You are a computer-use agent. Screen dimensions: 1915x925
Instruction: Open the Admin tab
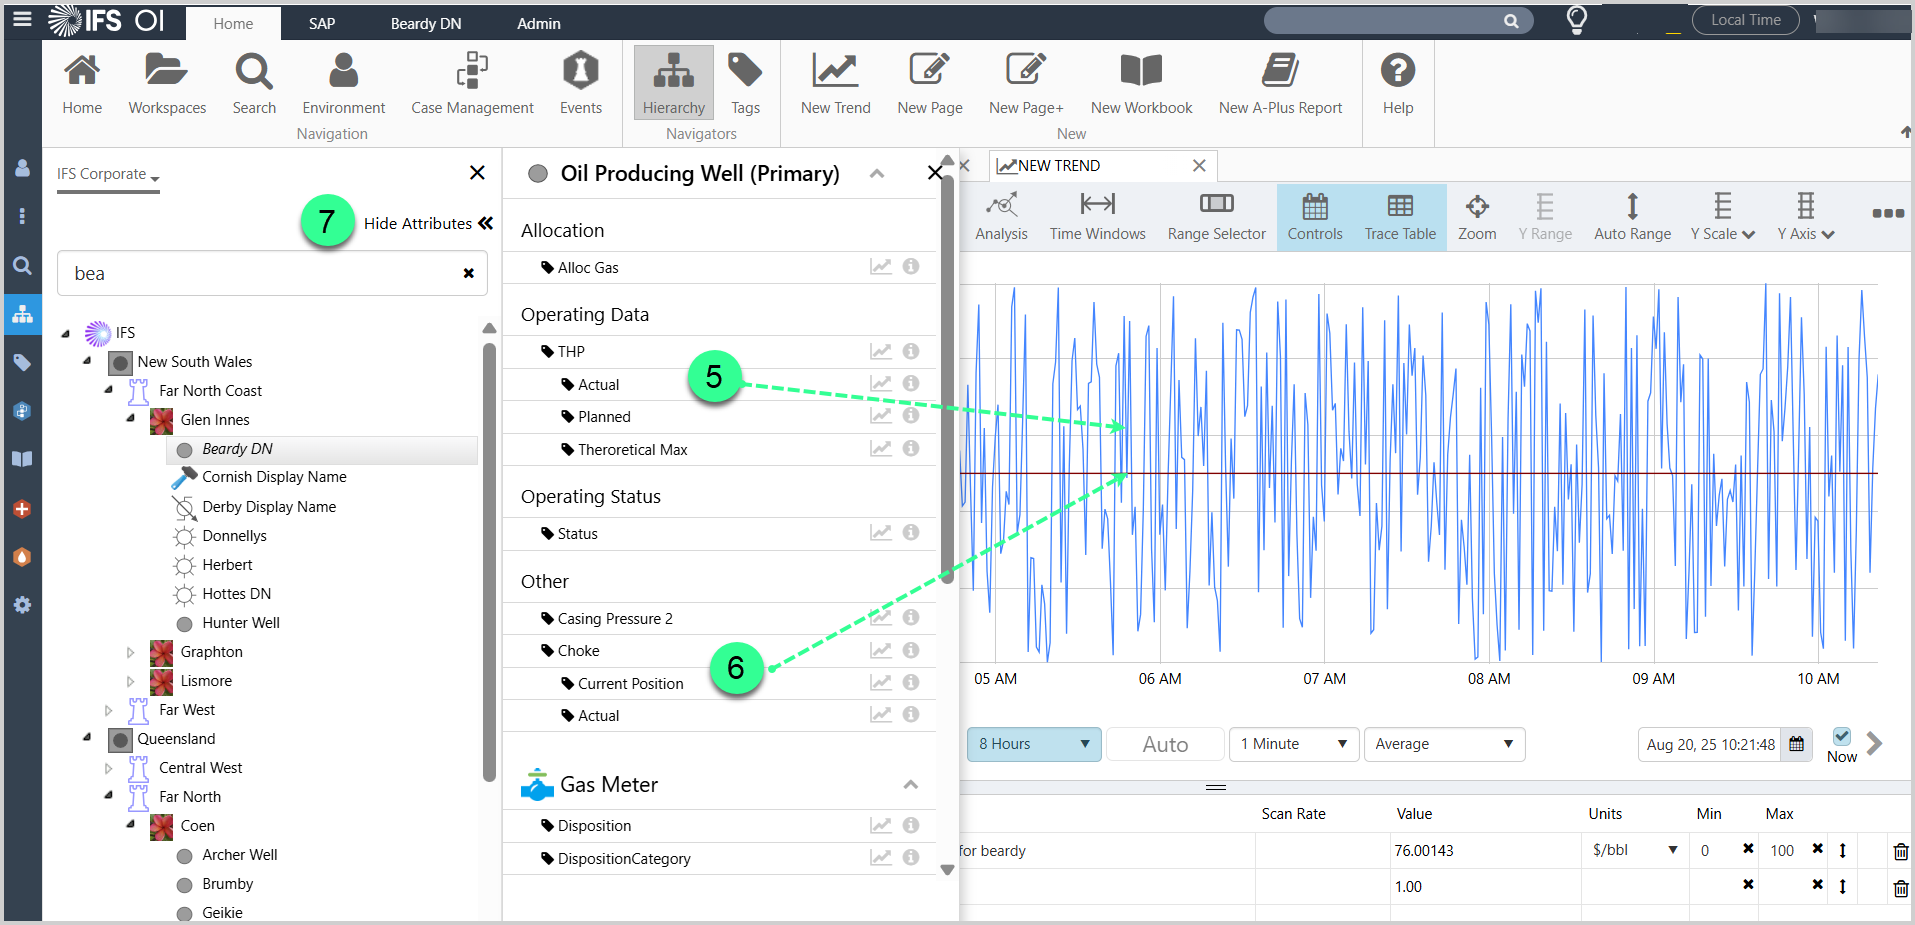tap(538, 23)
